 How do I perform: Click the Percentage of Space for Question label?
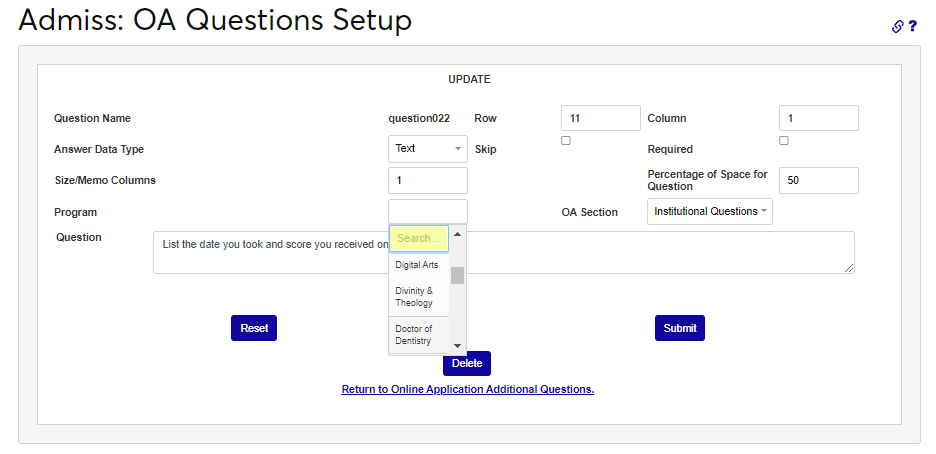coord(707,180)
